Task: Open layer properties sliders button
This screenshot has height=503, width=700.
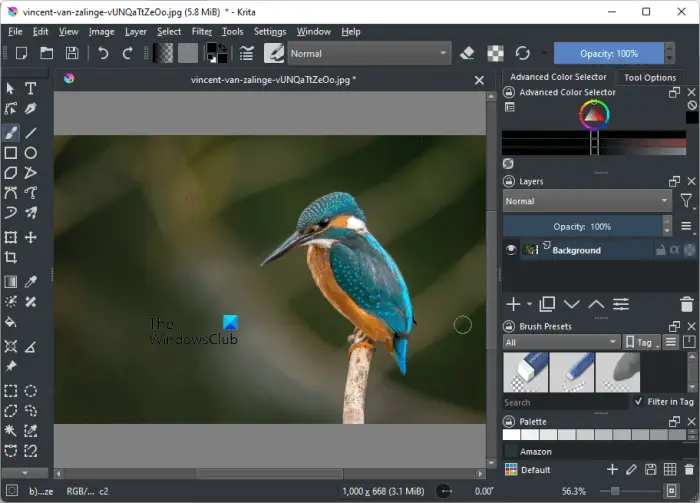Action: tap(621, 304)
